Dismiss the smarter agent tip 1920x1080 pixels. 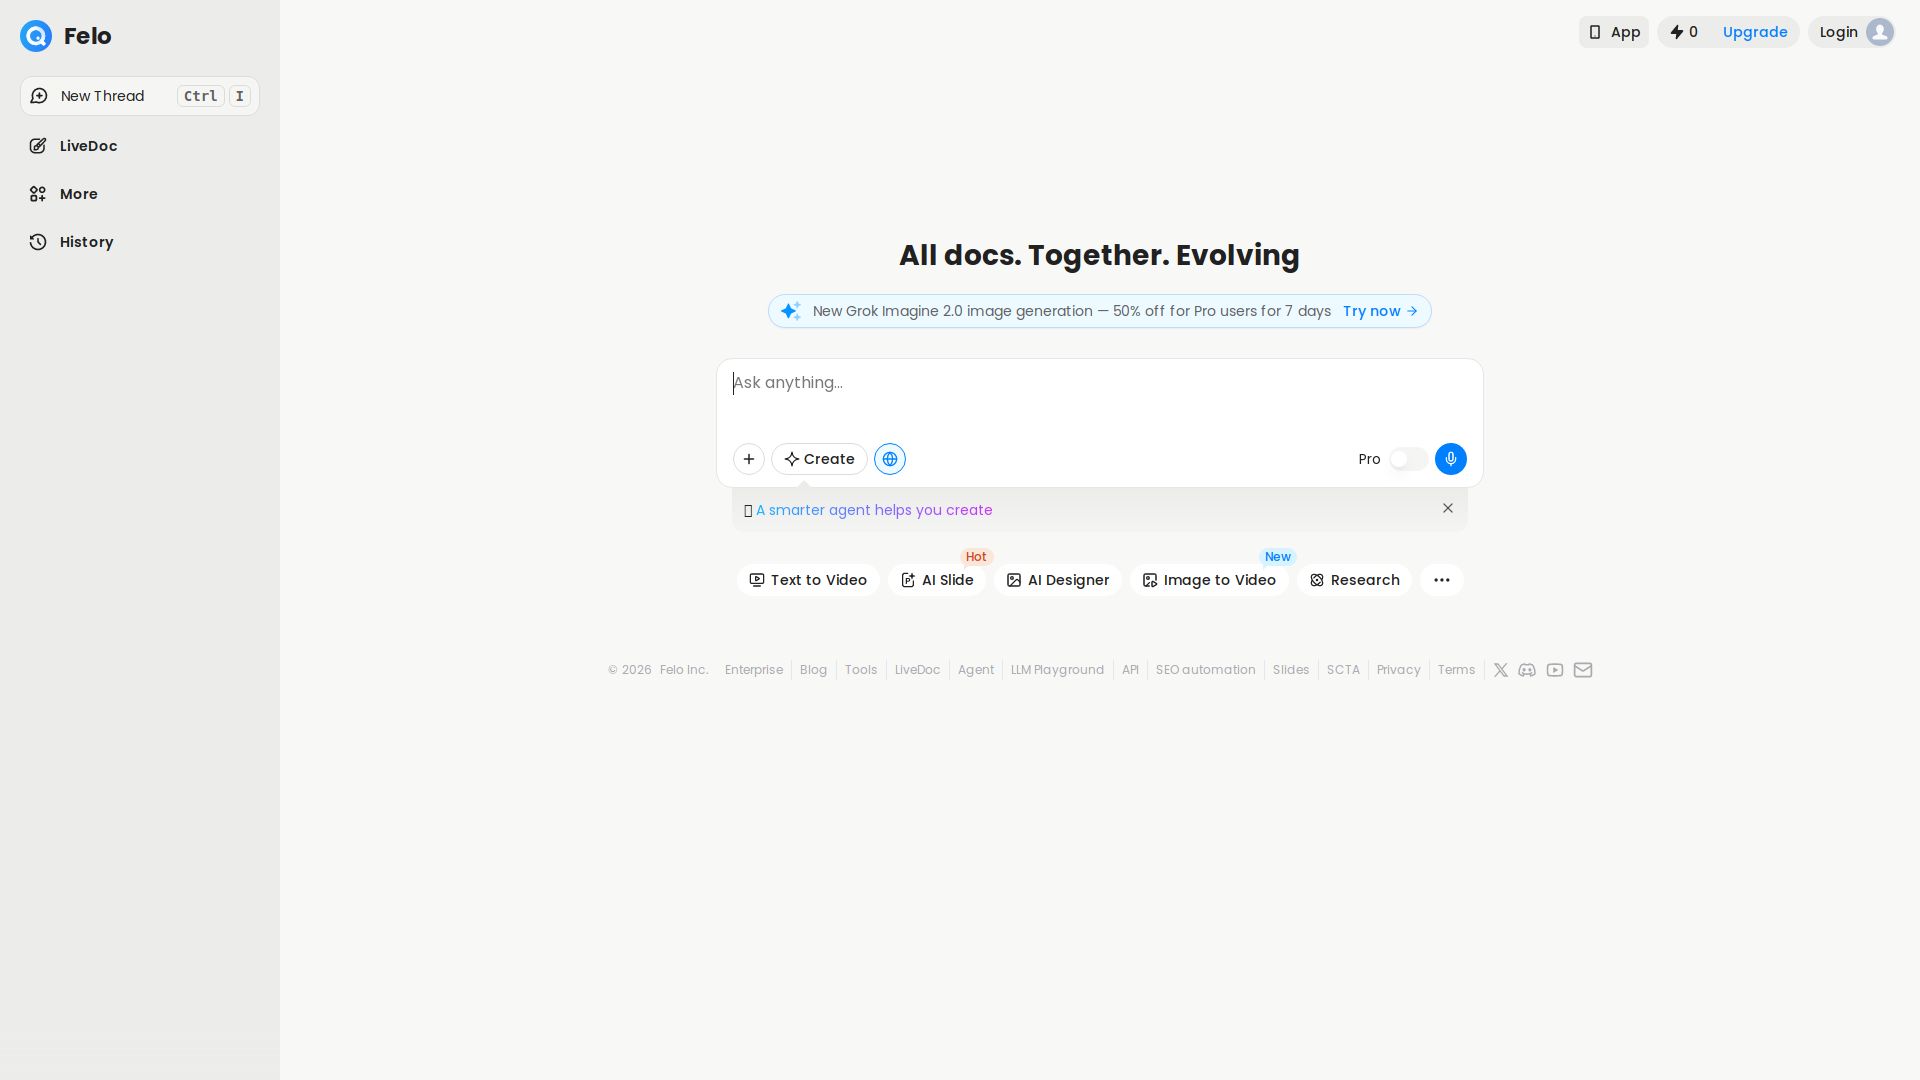[x=1448, y=508]
